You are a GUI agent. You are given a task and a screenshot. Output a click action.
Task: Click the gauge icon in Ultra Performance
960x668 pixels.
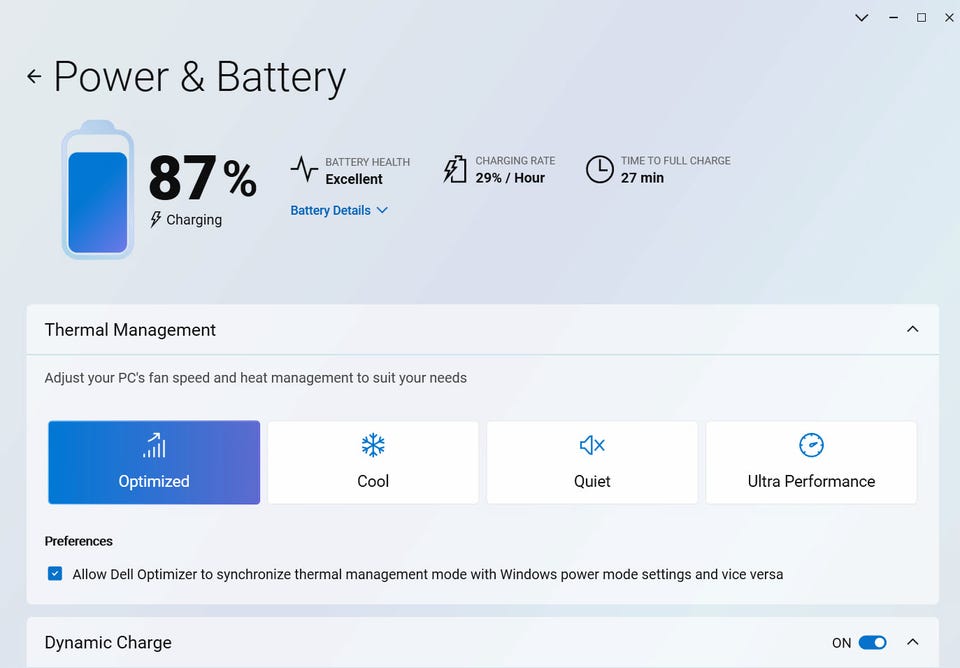[x=811, y=445]
